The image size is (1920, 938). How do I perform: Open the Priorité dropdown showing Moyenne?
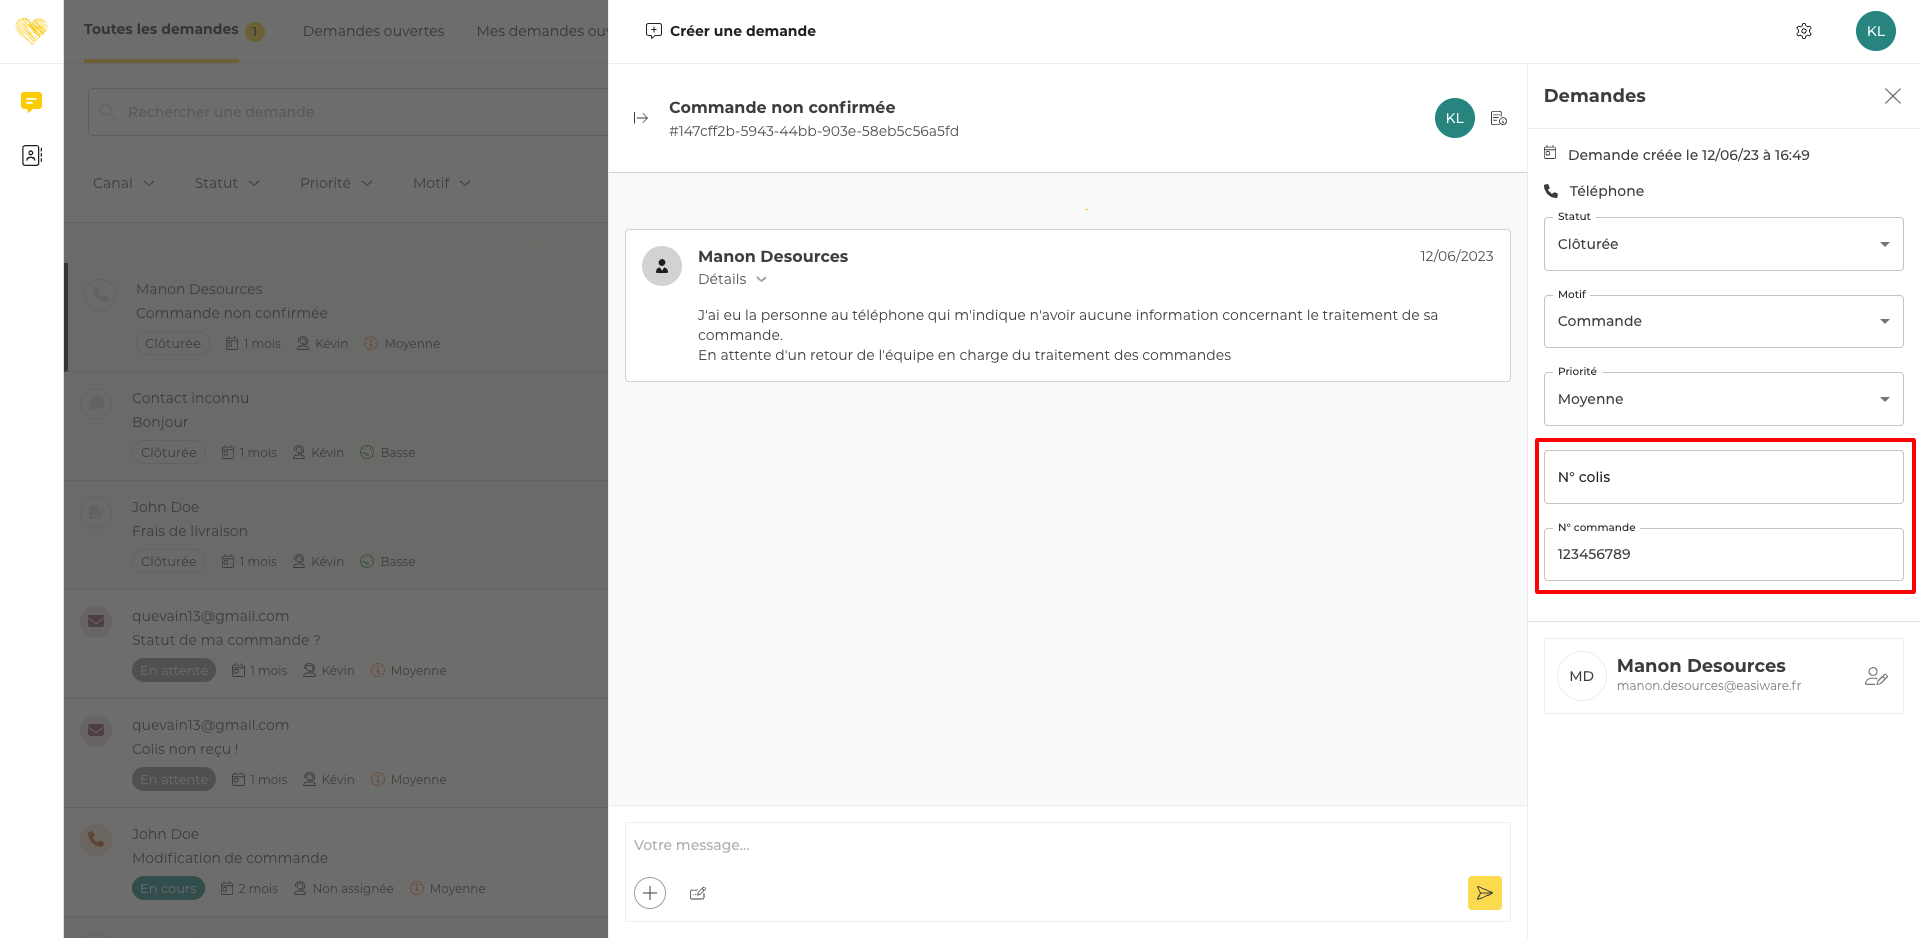pos(1723,399)
